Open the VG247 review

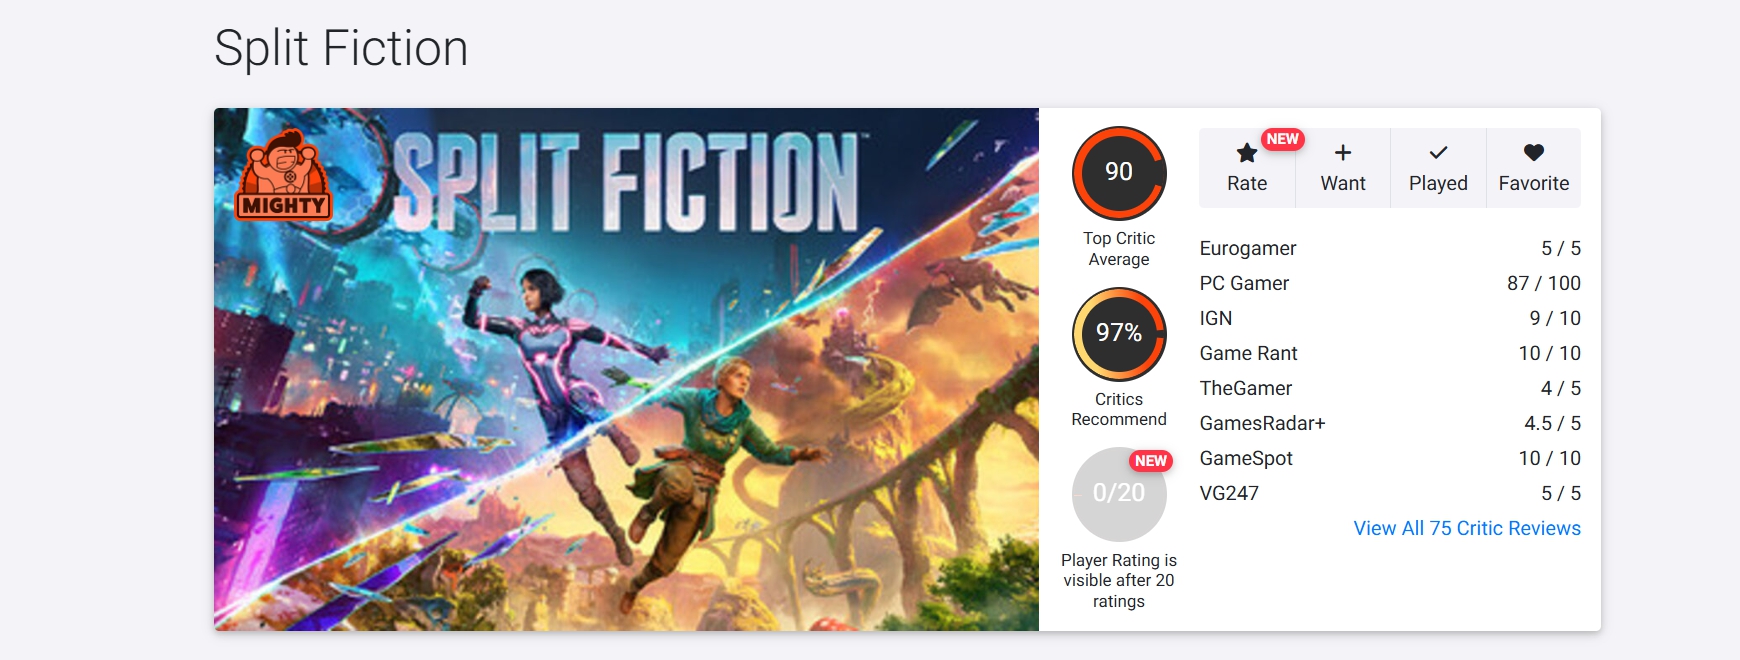coord(1229,493)
